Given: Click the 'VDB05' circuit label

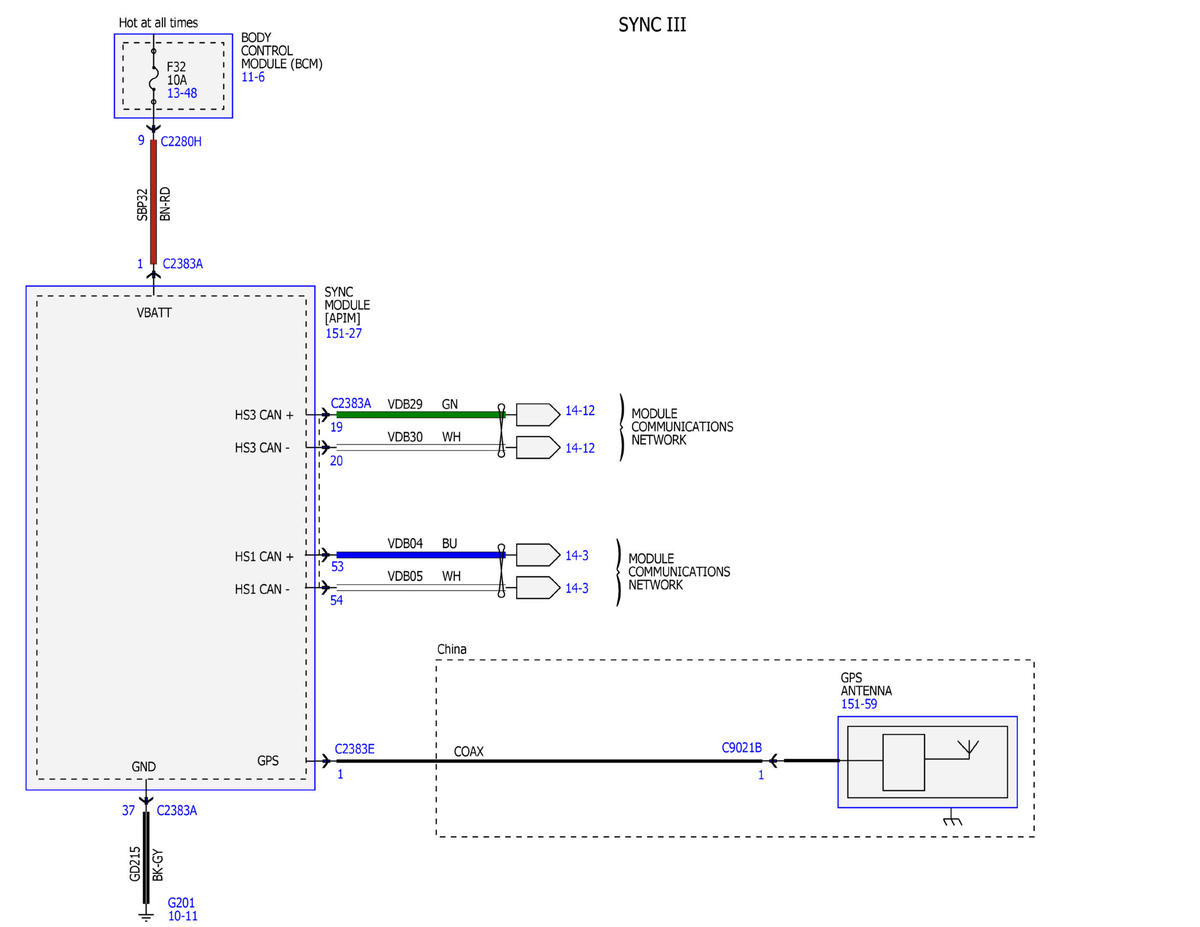Looking at the screenshot, I should [405, 577].
